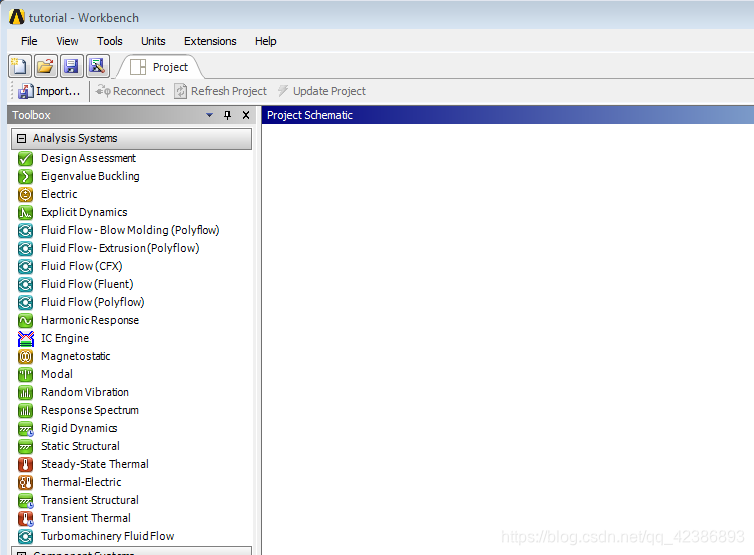Click the Static Structural icon
This screenshot has width=754, height=555.
25,446
